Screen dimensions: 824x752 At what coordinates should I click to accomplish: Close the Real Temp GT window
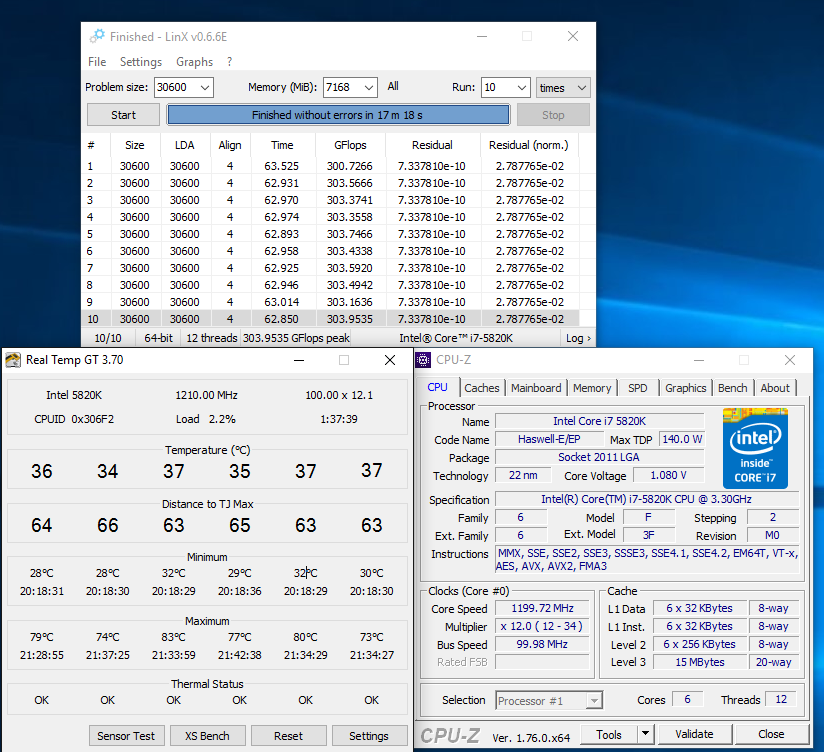(390, 360)
